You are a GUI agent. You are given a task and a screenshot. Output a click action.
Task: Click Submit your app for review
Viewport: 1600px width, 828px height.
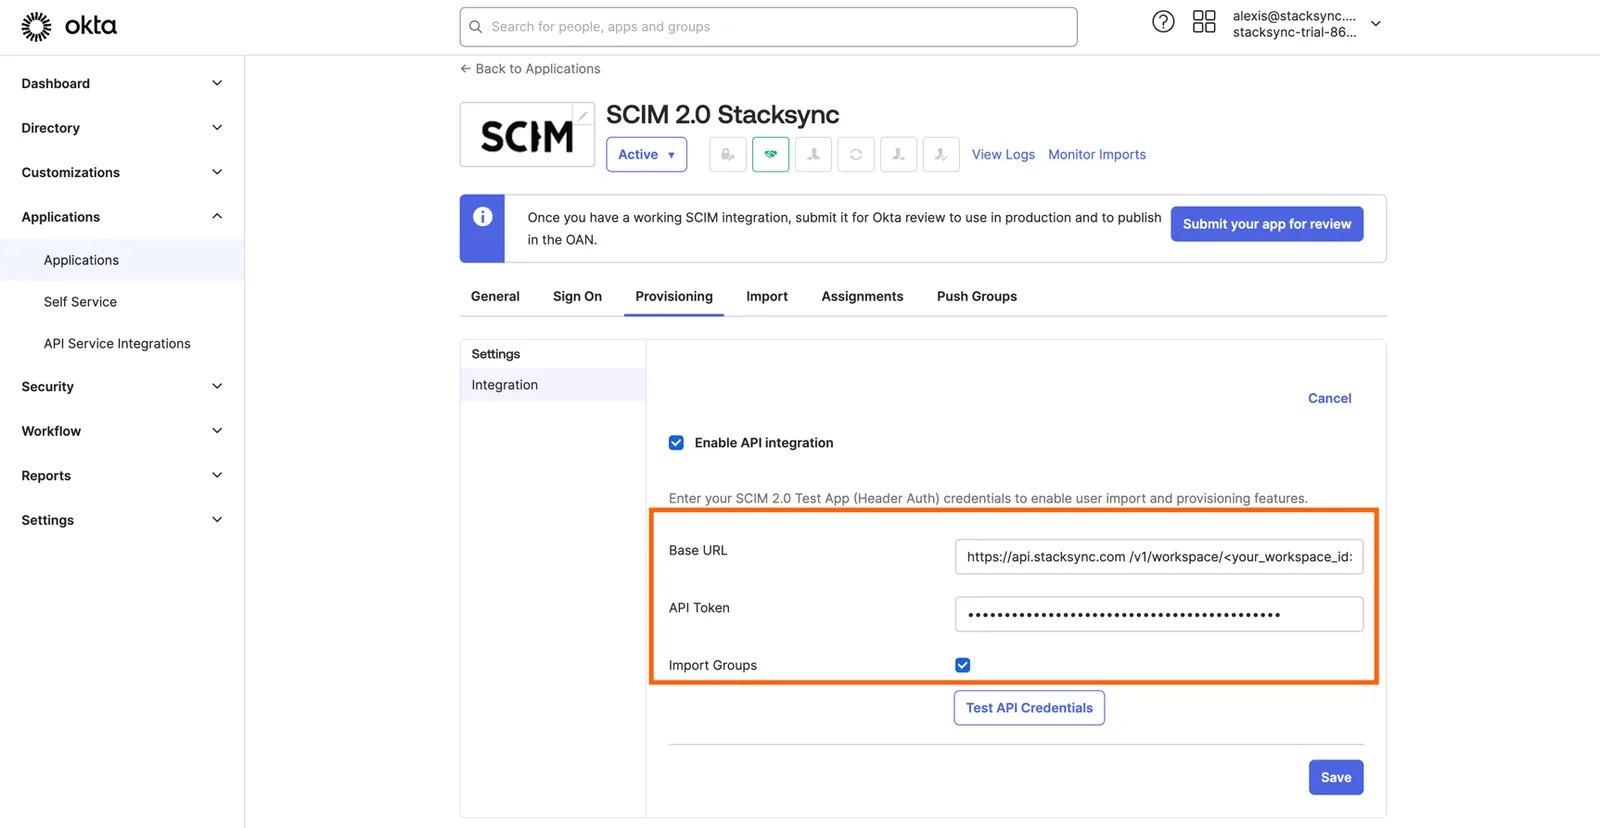click(x=1267, y=224)
